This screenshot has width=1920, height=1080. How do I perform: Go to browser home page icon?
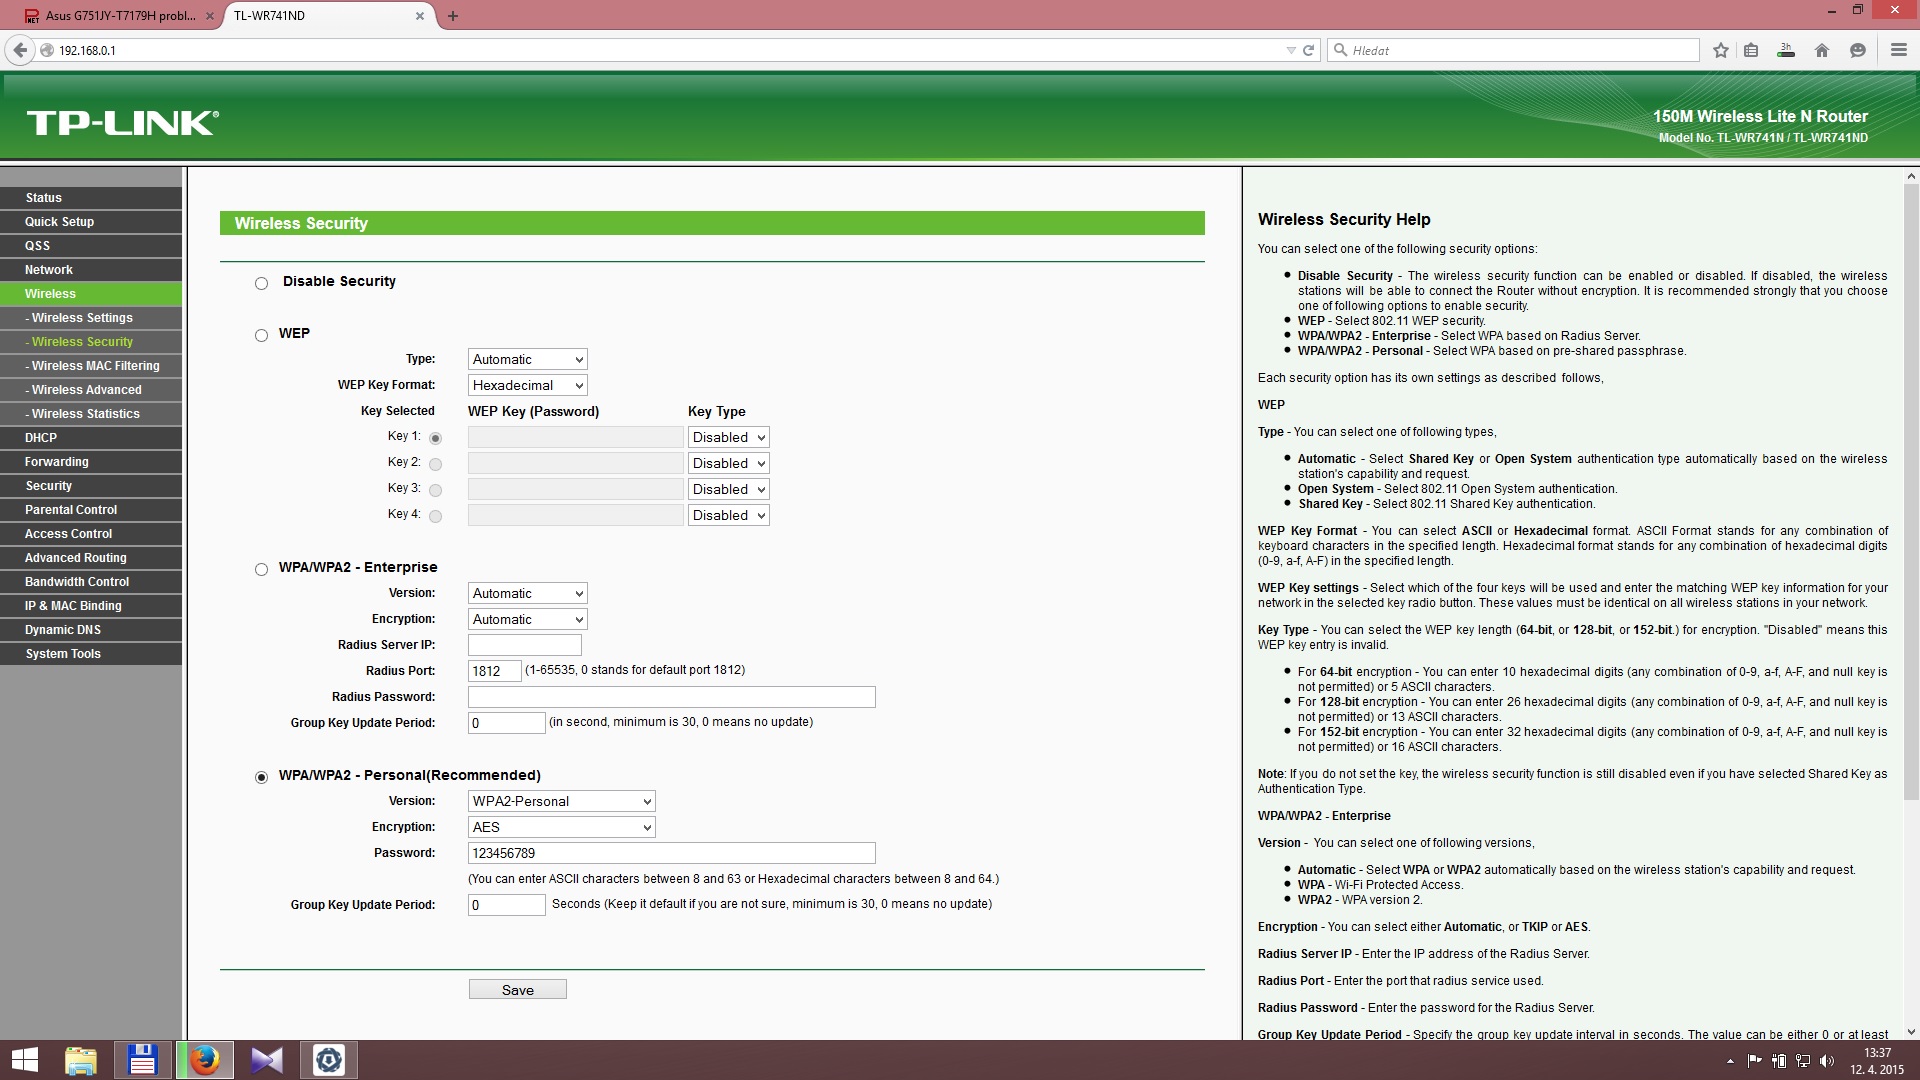tap(1822, 50)
